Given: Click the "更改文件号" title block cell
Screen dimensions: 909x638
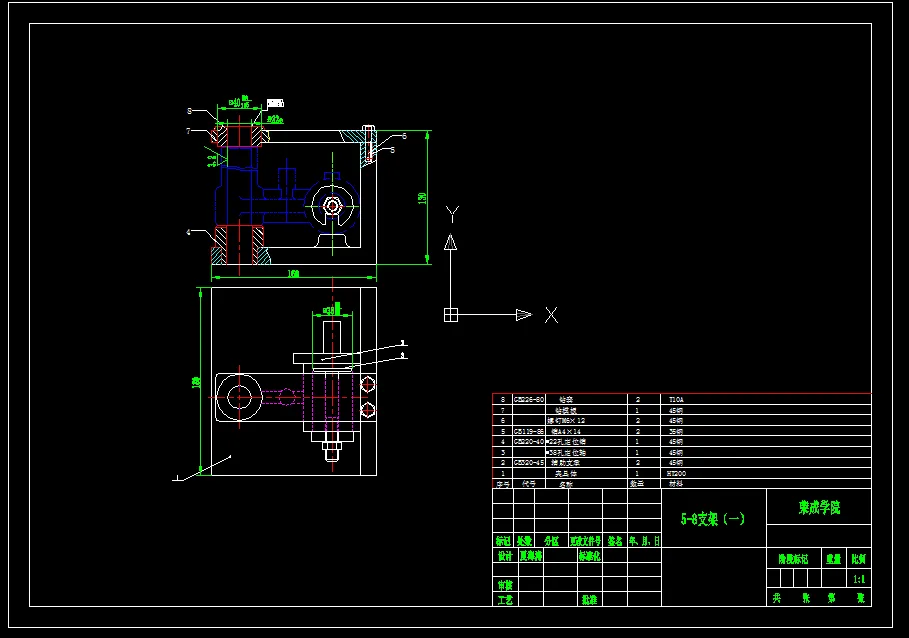Looking at the screenshot, I should (x=586, y=541).
